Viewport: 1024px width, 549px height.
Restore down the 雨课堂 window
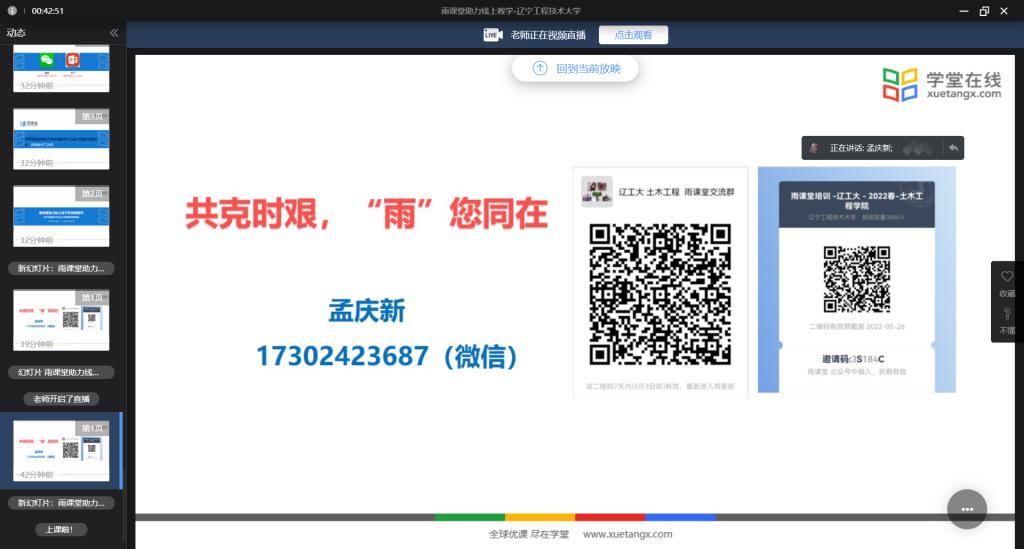(984, 11)
